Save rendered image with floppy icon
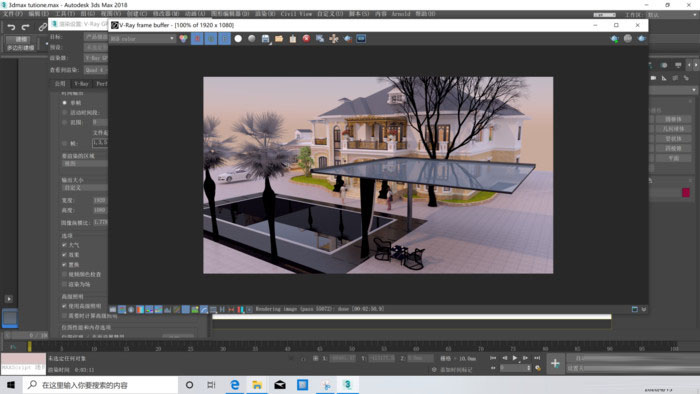Viewport: 700px width, 394px height. pyautogui.click(x=266, y=39)
